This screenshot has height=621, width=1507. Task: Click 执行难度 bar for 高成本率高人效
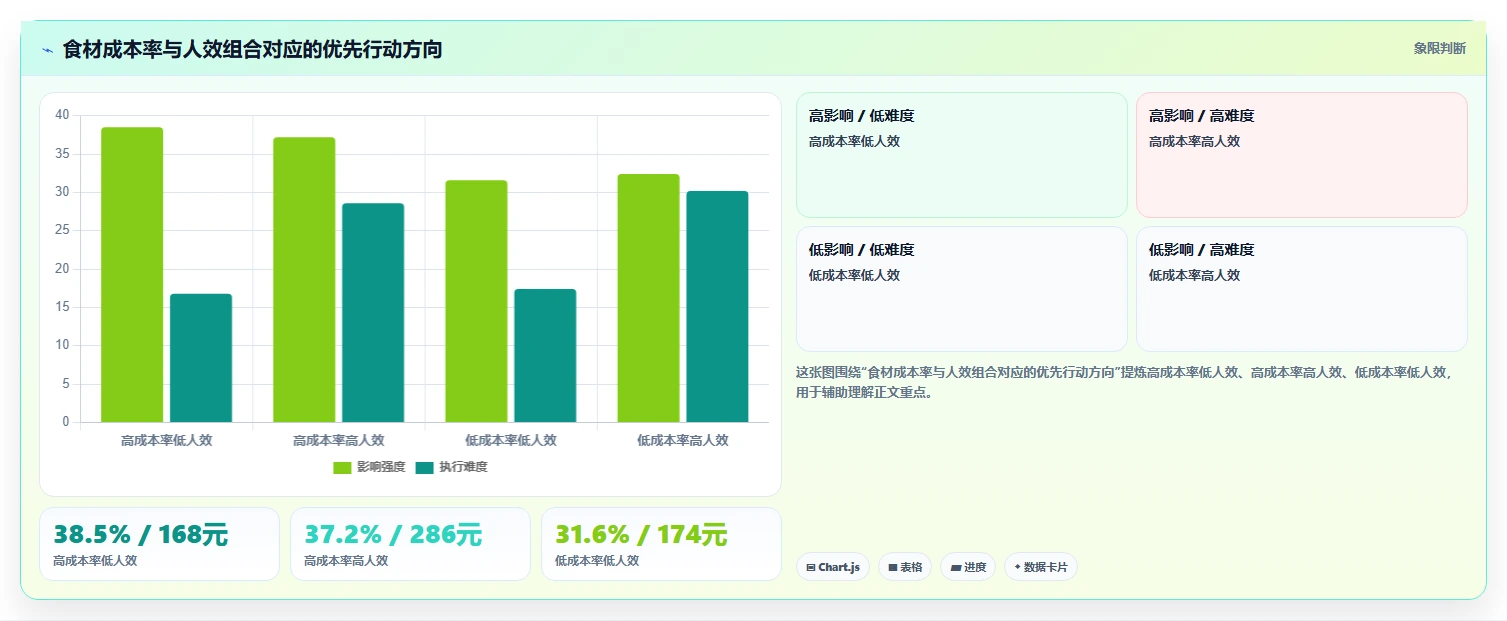373,313
